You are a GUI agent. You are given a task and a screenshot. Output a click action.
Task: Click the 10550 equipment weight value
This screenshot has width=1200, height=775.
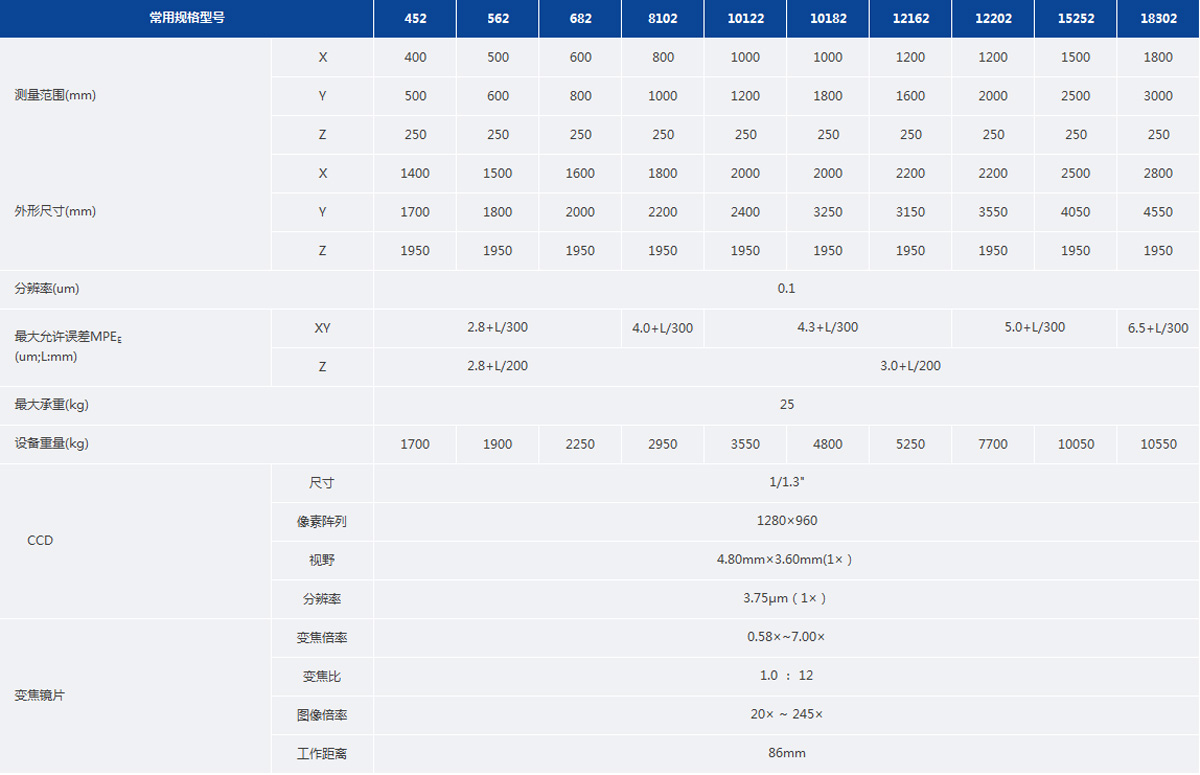pos(1158,444)
